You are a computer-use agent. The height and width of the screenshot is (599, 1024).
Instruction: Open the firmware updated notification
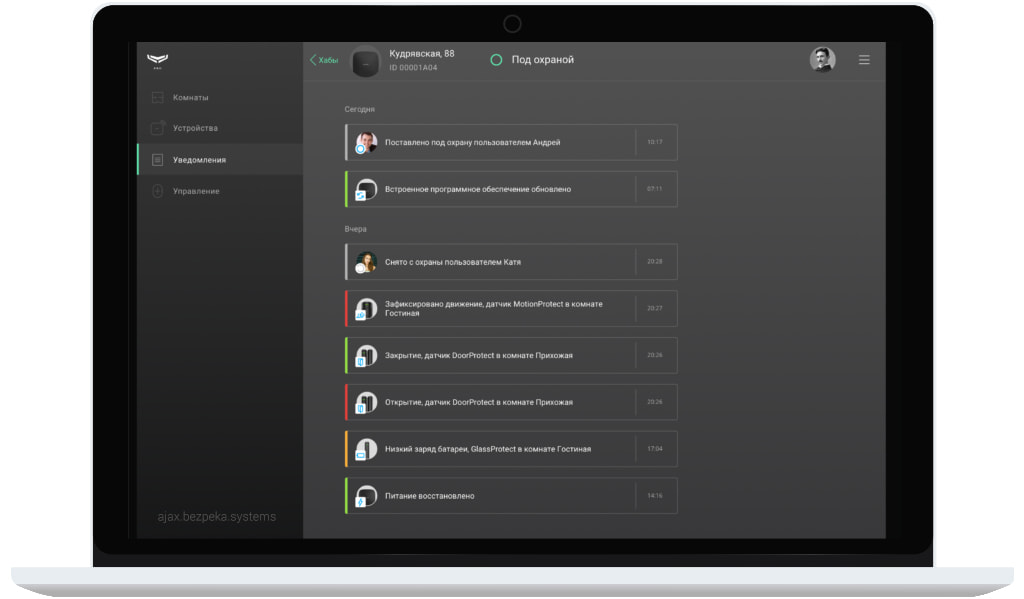point(511,189)
